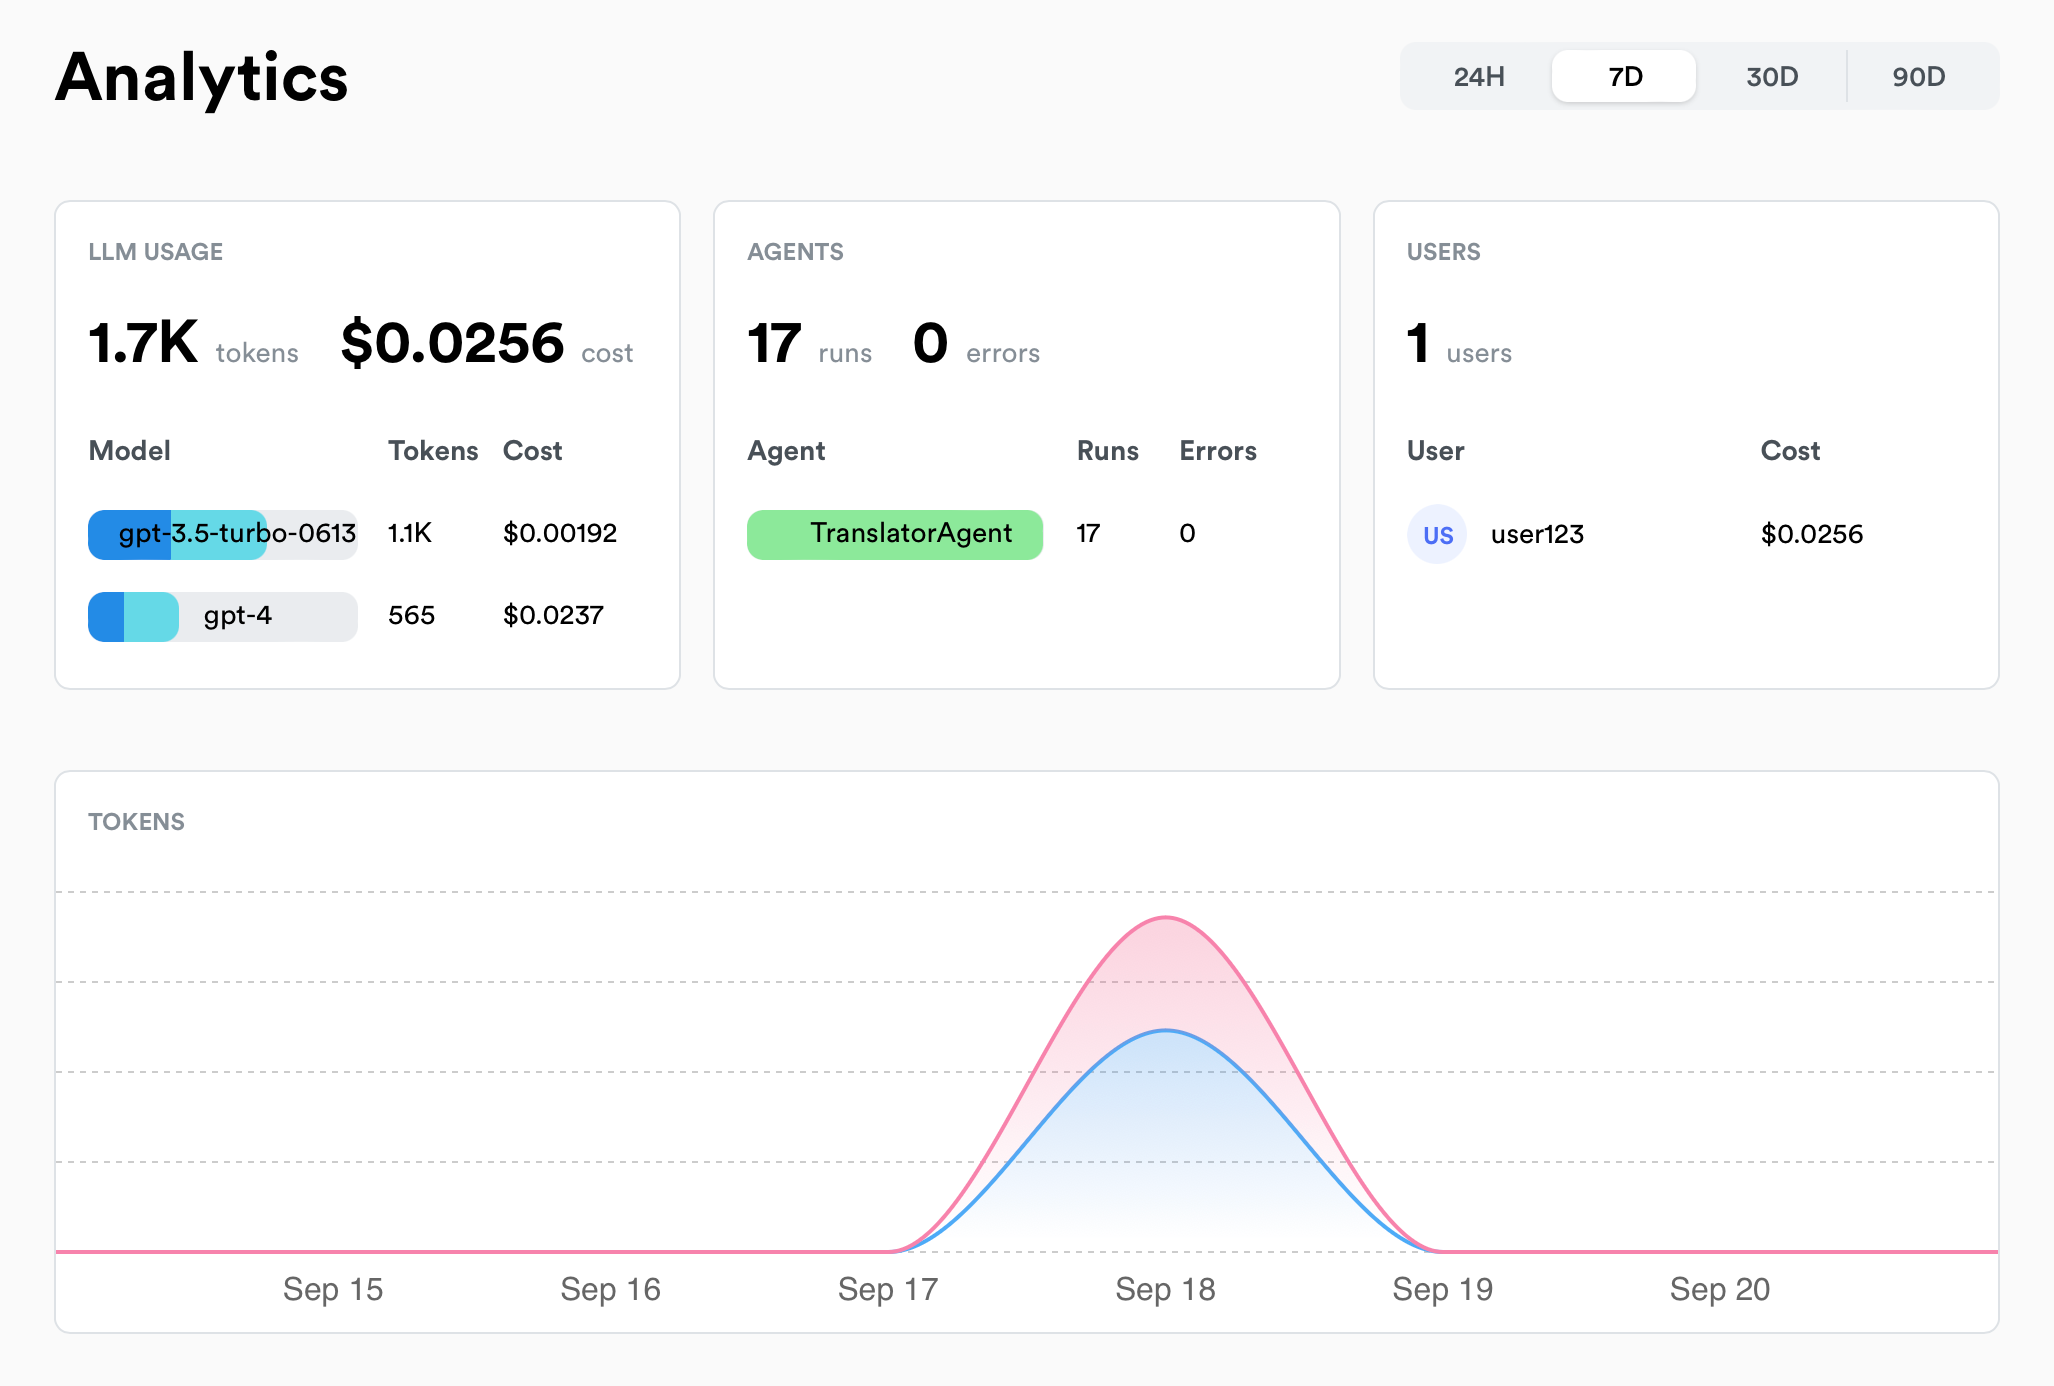Open the user123 profile link

pos(1536,534)
